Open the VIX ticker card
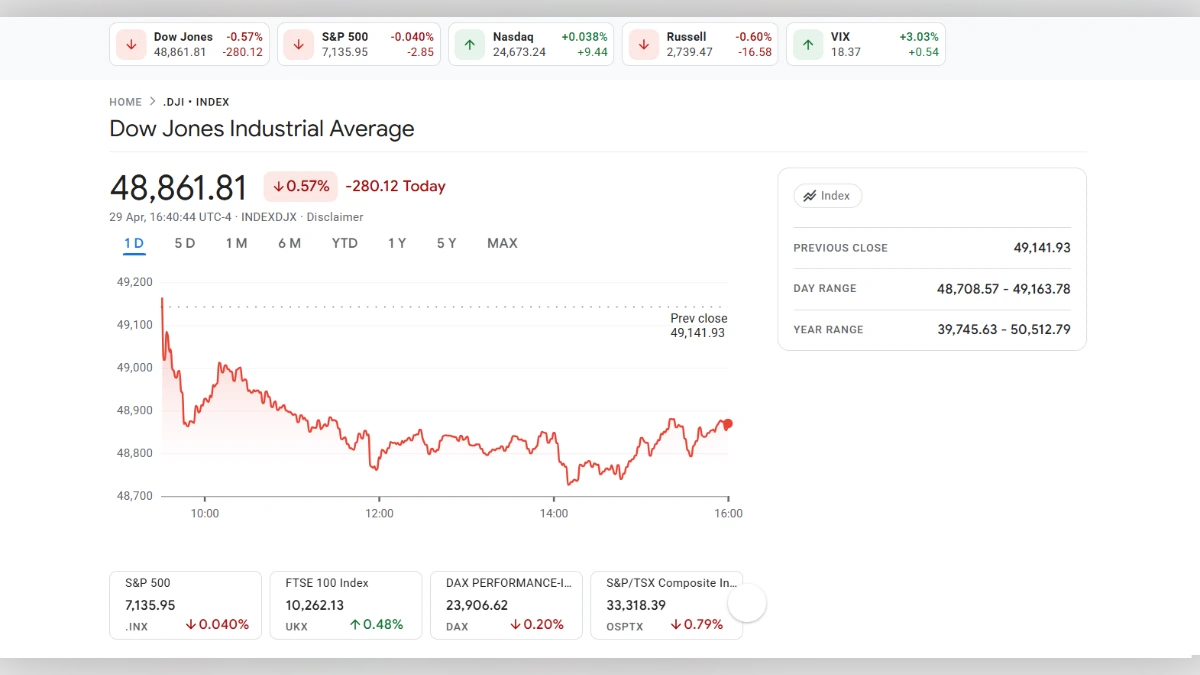This screenshot has width=1200, height=675. tap(866, 44)
